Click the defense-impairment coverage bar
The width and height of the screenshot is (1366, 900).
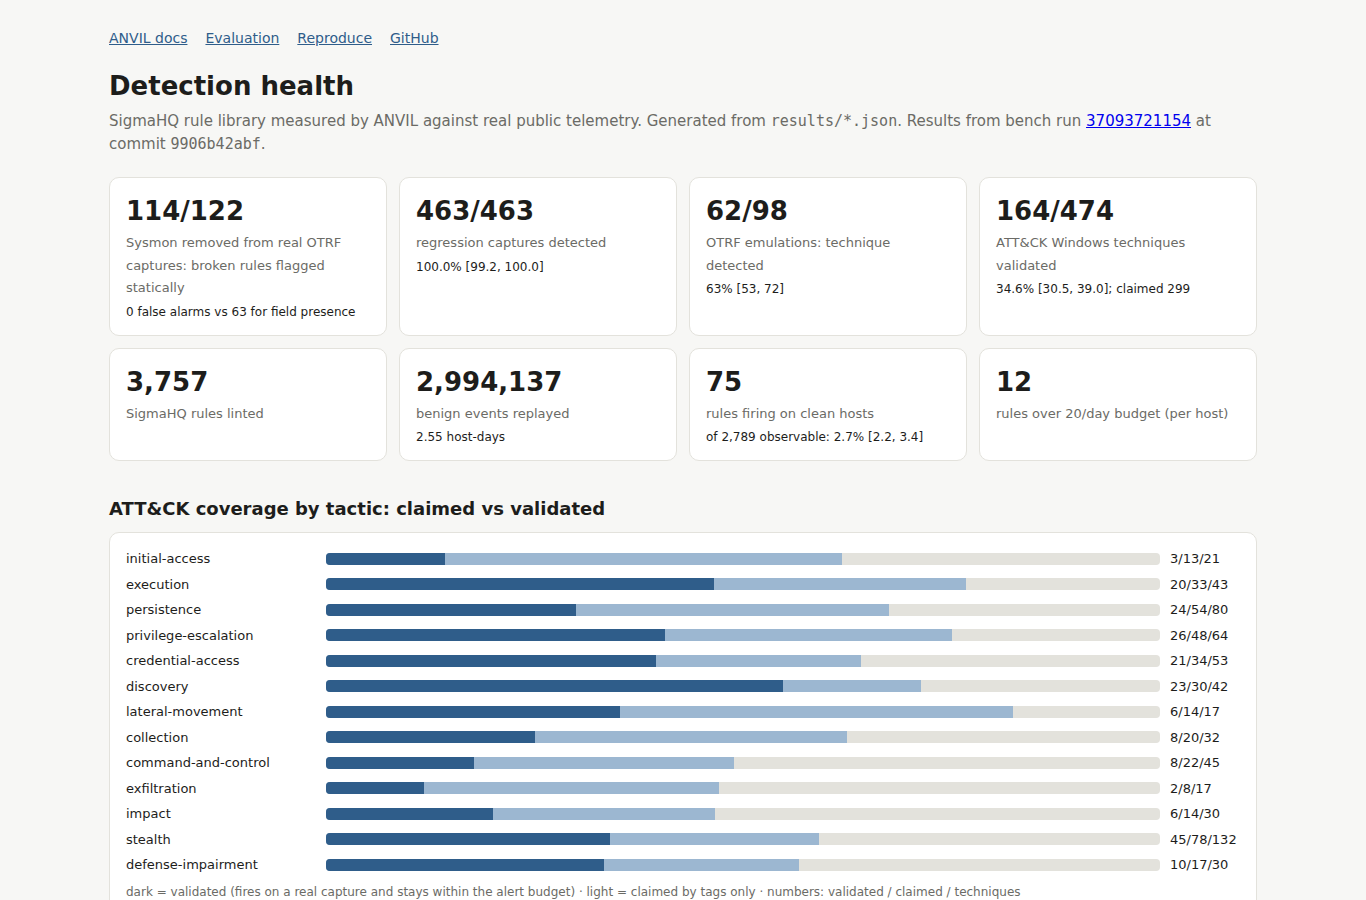click(743, 865)
